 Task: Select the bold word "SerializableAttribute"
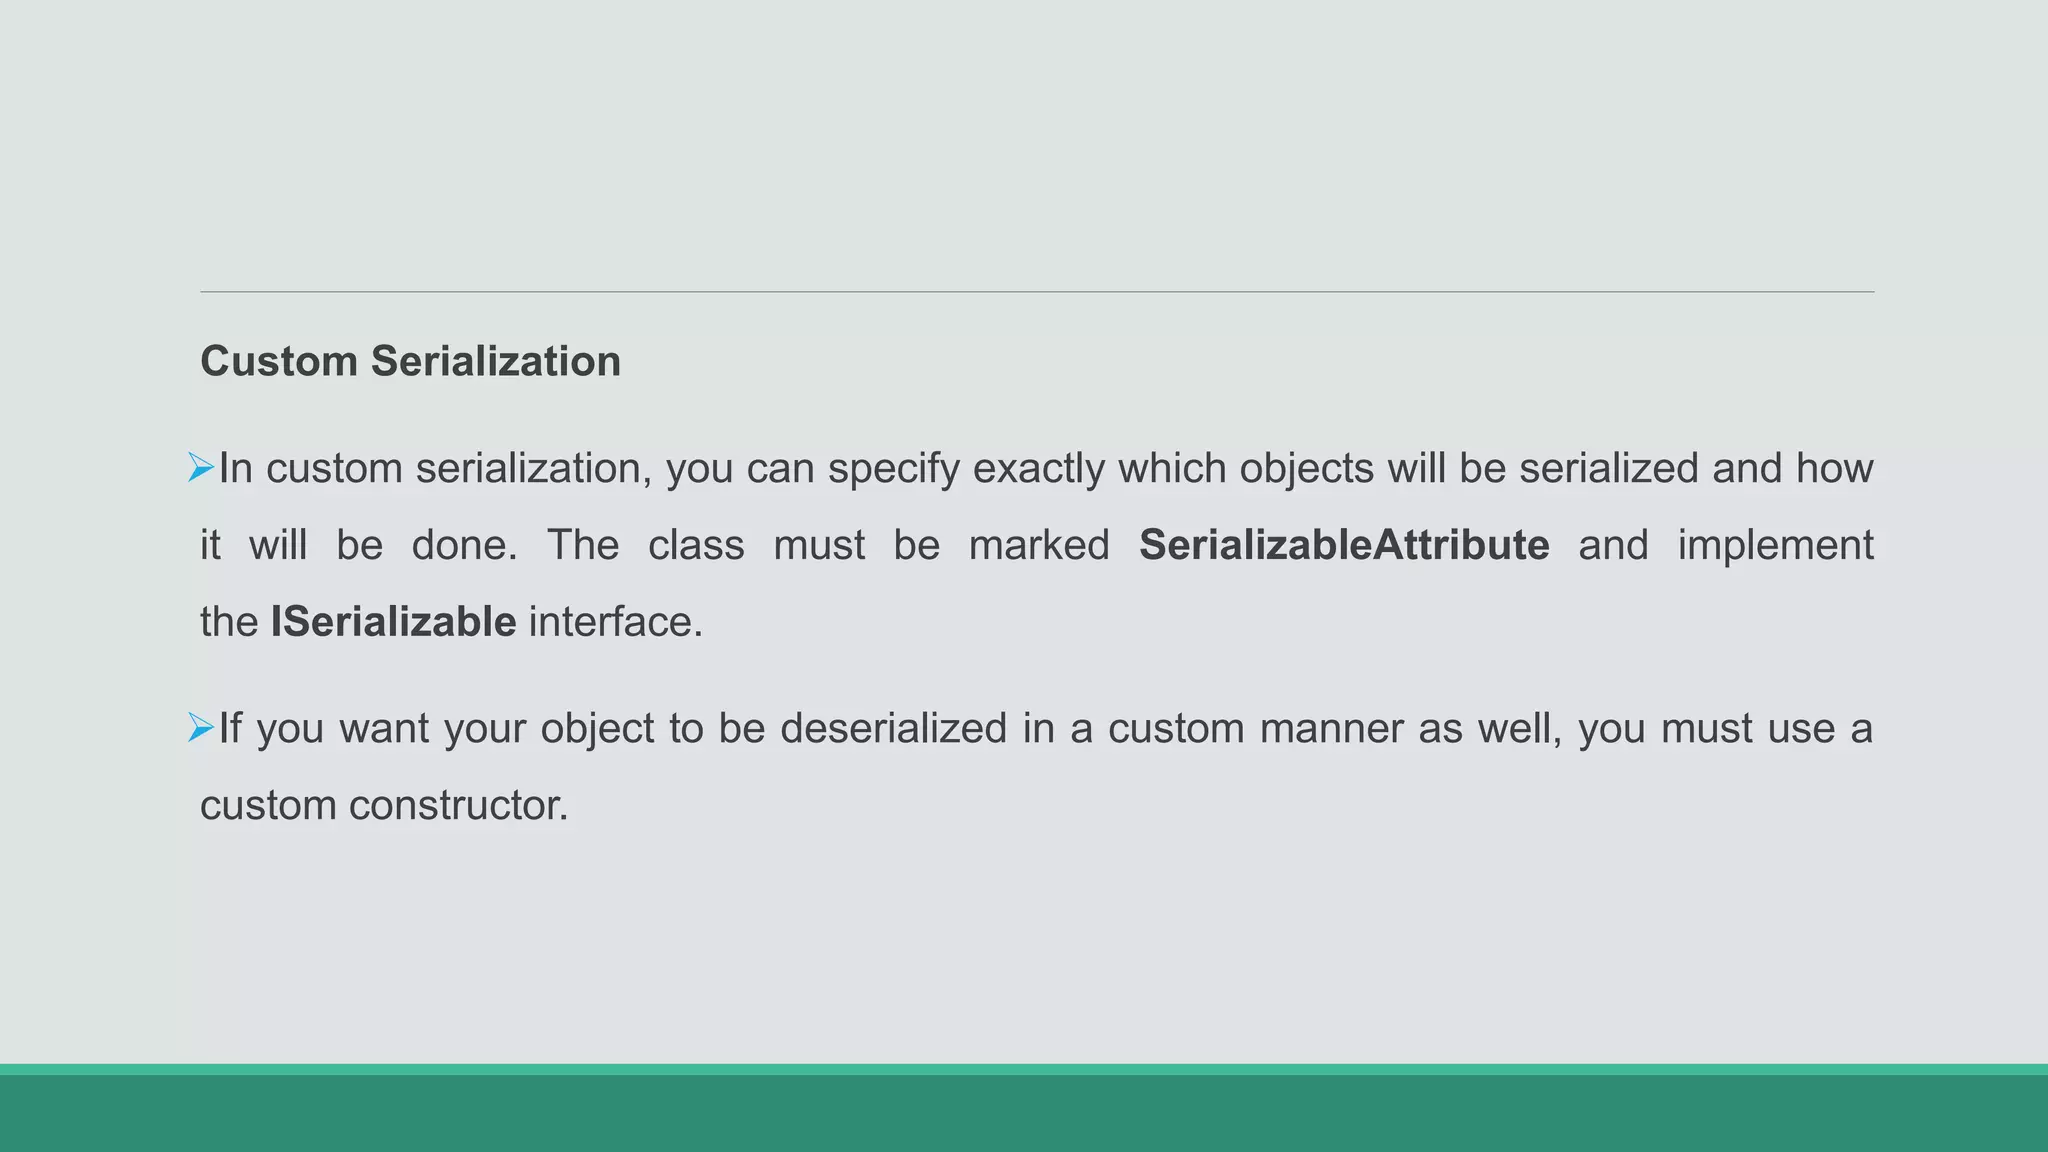point(1343,545)
